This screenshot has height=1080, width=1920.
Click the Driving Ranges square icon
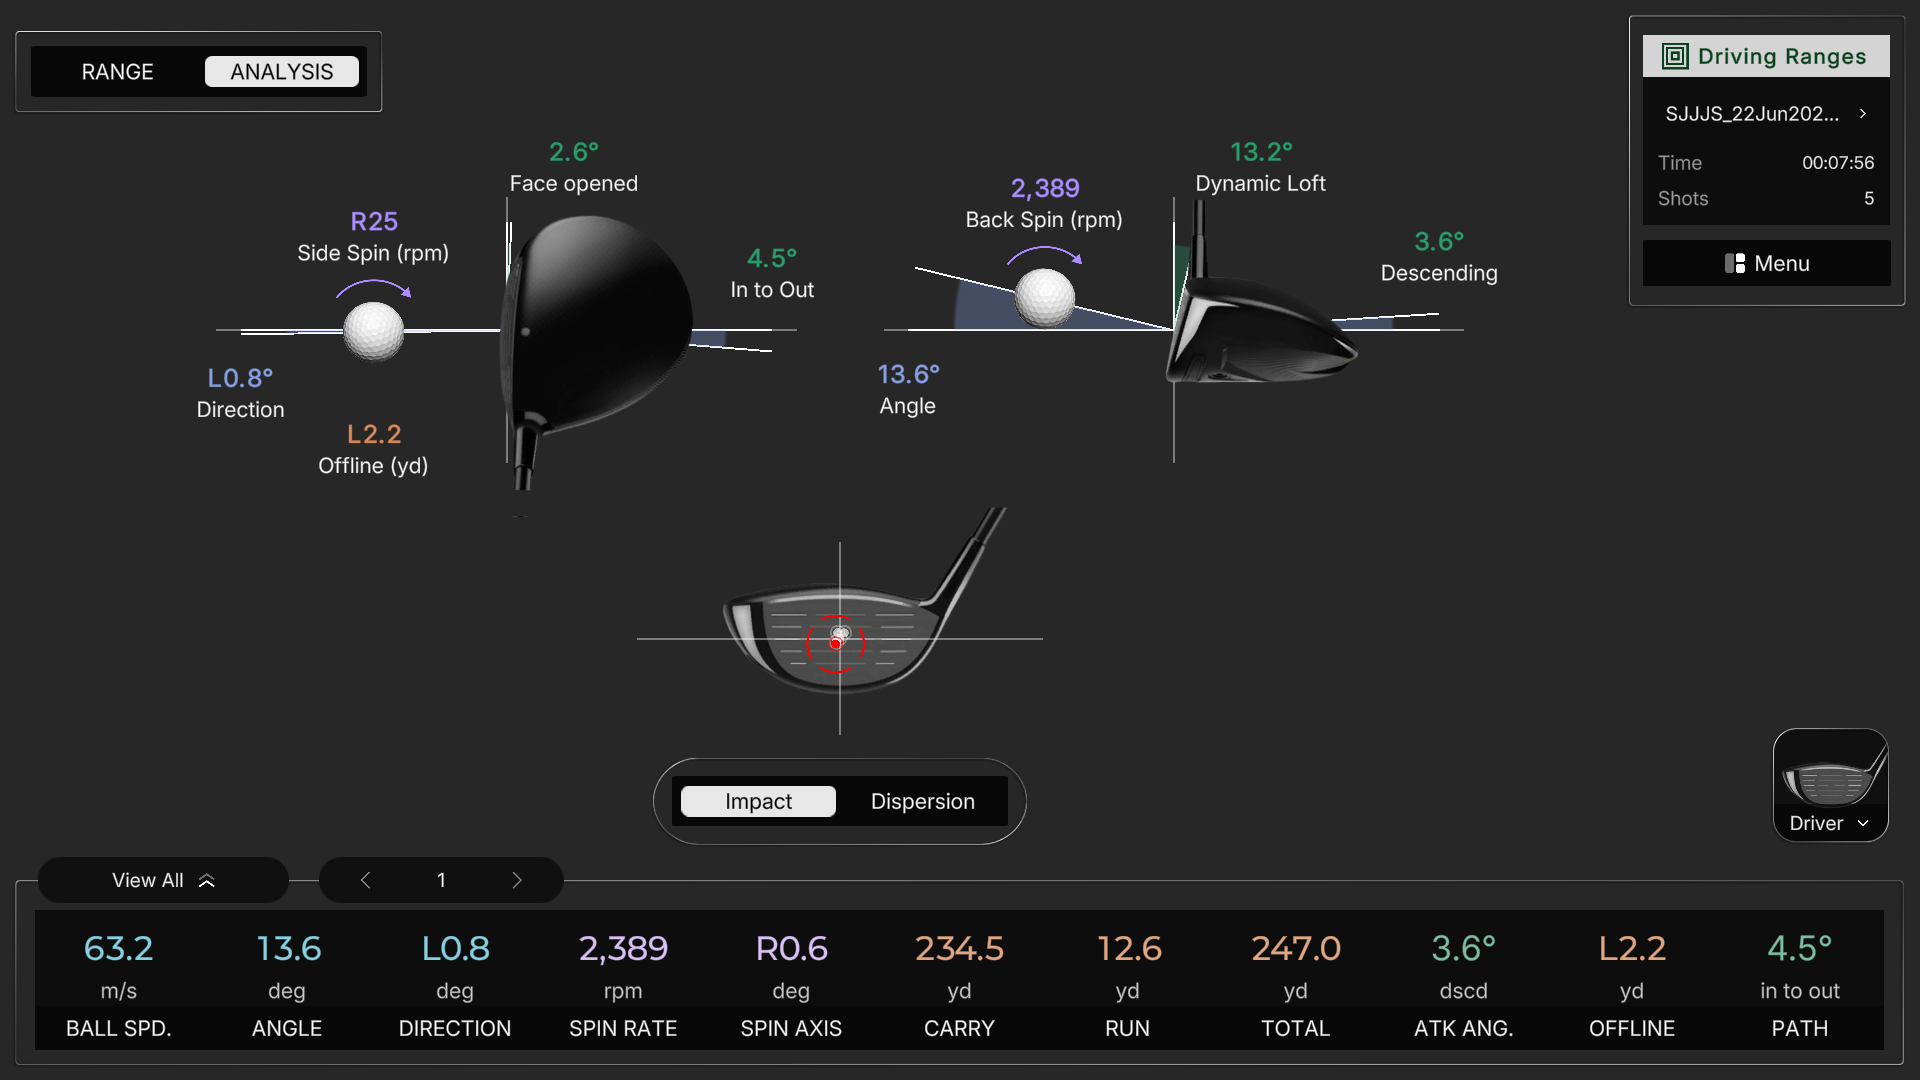pyautogui.click(x=1675, y=56)
